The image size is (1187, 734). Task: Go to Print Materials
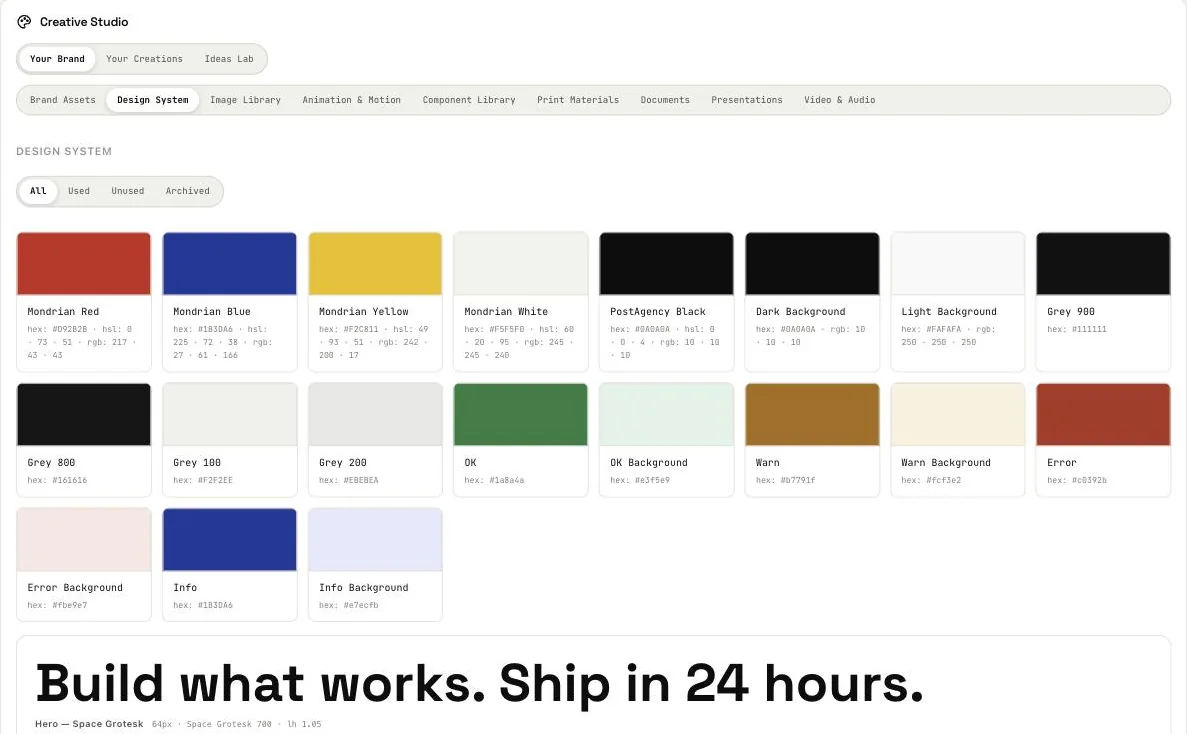(578, 100)
